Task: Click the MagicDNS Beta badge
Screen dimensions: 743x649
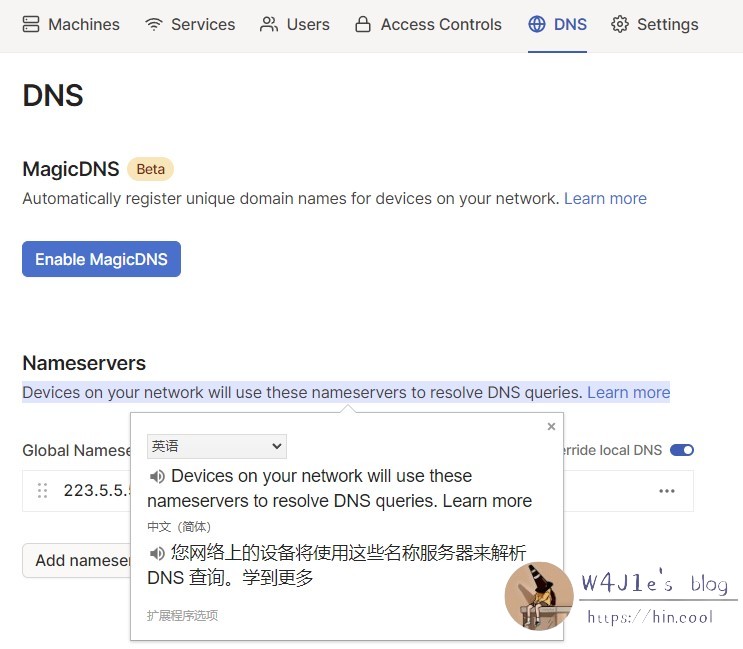Action: 150,169
